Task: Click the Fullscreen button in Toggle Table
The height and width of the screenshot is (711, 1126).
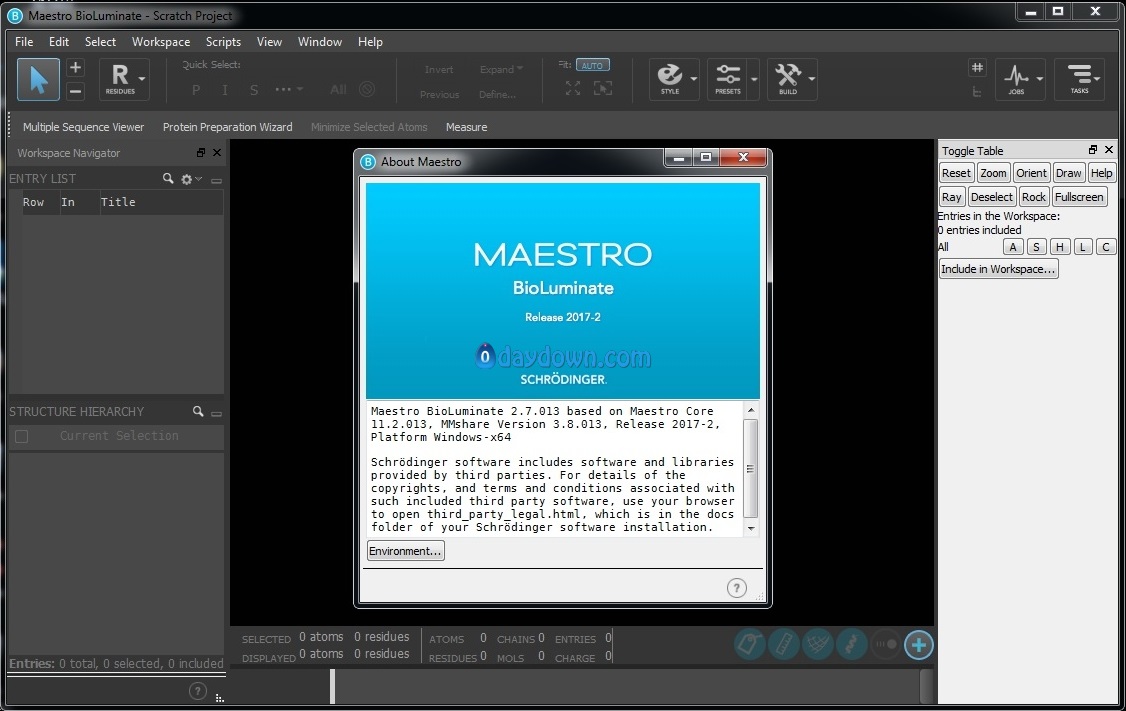Action: 1079,197
